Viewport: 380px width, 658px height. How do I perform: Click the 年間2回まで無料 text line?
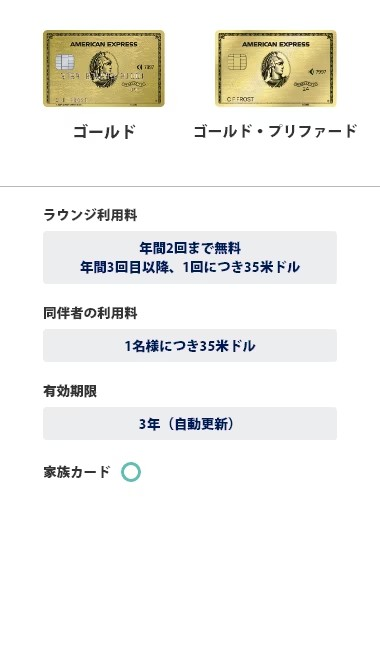[x=190, y=248]
